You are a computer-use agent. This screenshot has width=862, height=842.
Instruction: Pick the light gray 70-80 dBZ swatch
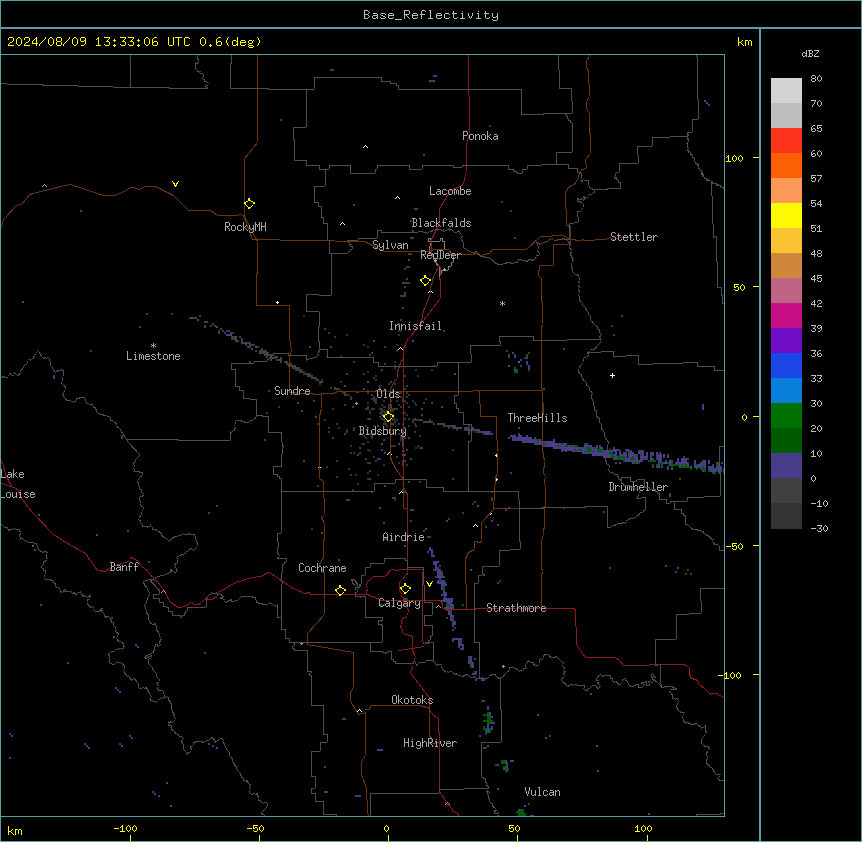pyautogui.click(x=786, y=91)
